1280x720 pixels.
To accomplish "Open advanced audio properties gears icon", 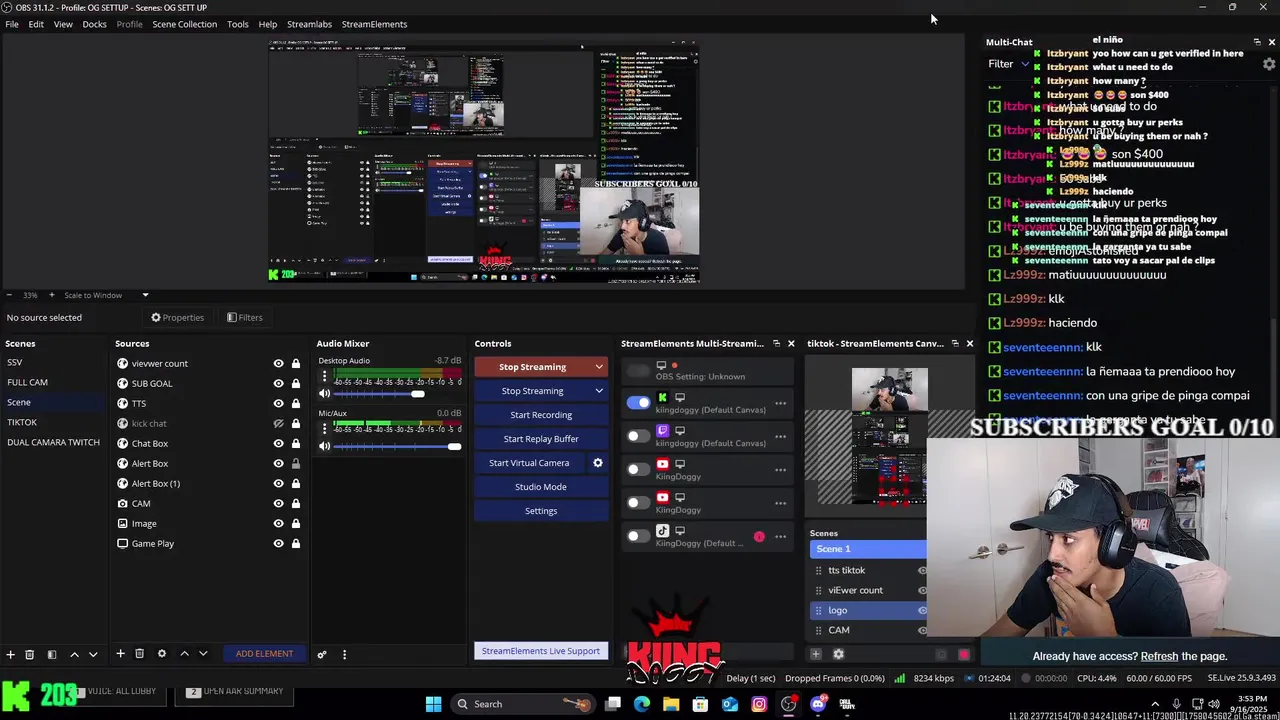I will pyautogui.click(x=322, y=655).
